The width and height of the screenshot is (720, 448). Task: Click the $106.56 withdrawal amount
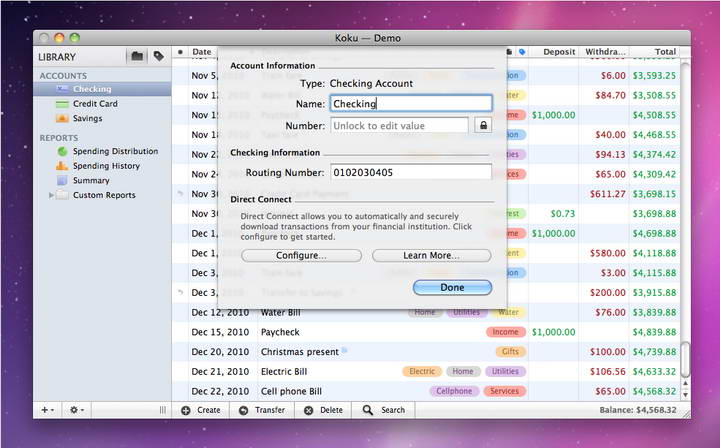(x=608, y=371)
